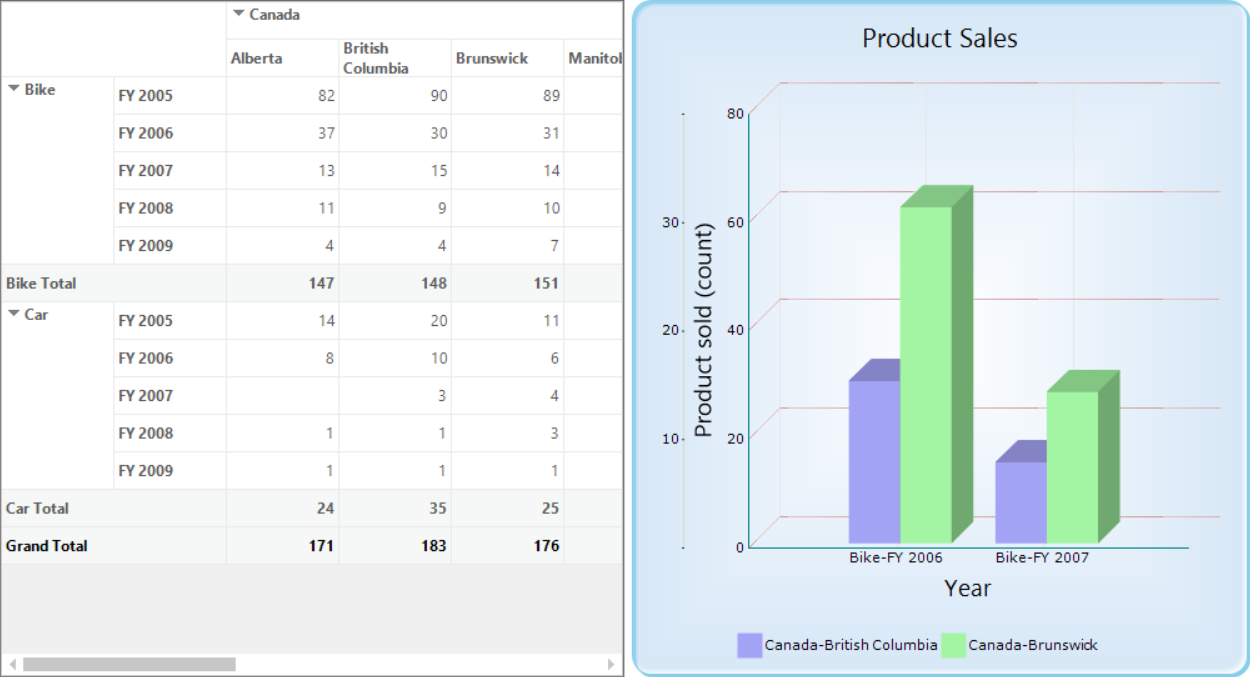Select the Brunswick column header
Viewport: 1250px width, 677px height.
click(507, 58)
